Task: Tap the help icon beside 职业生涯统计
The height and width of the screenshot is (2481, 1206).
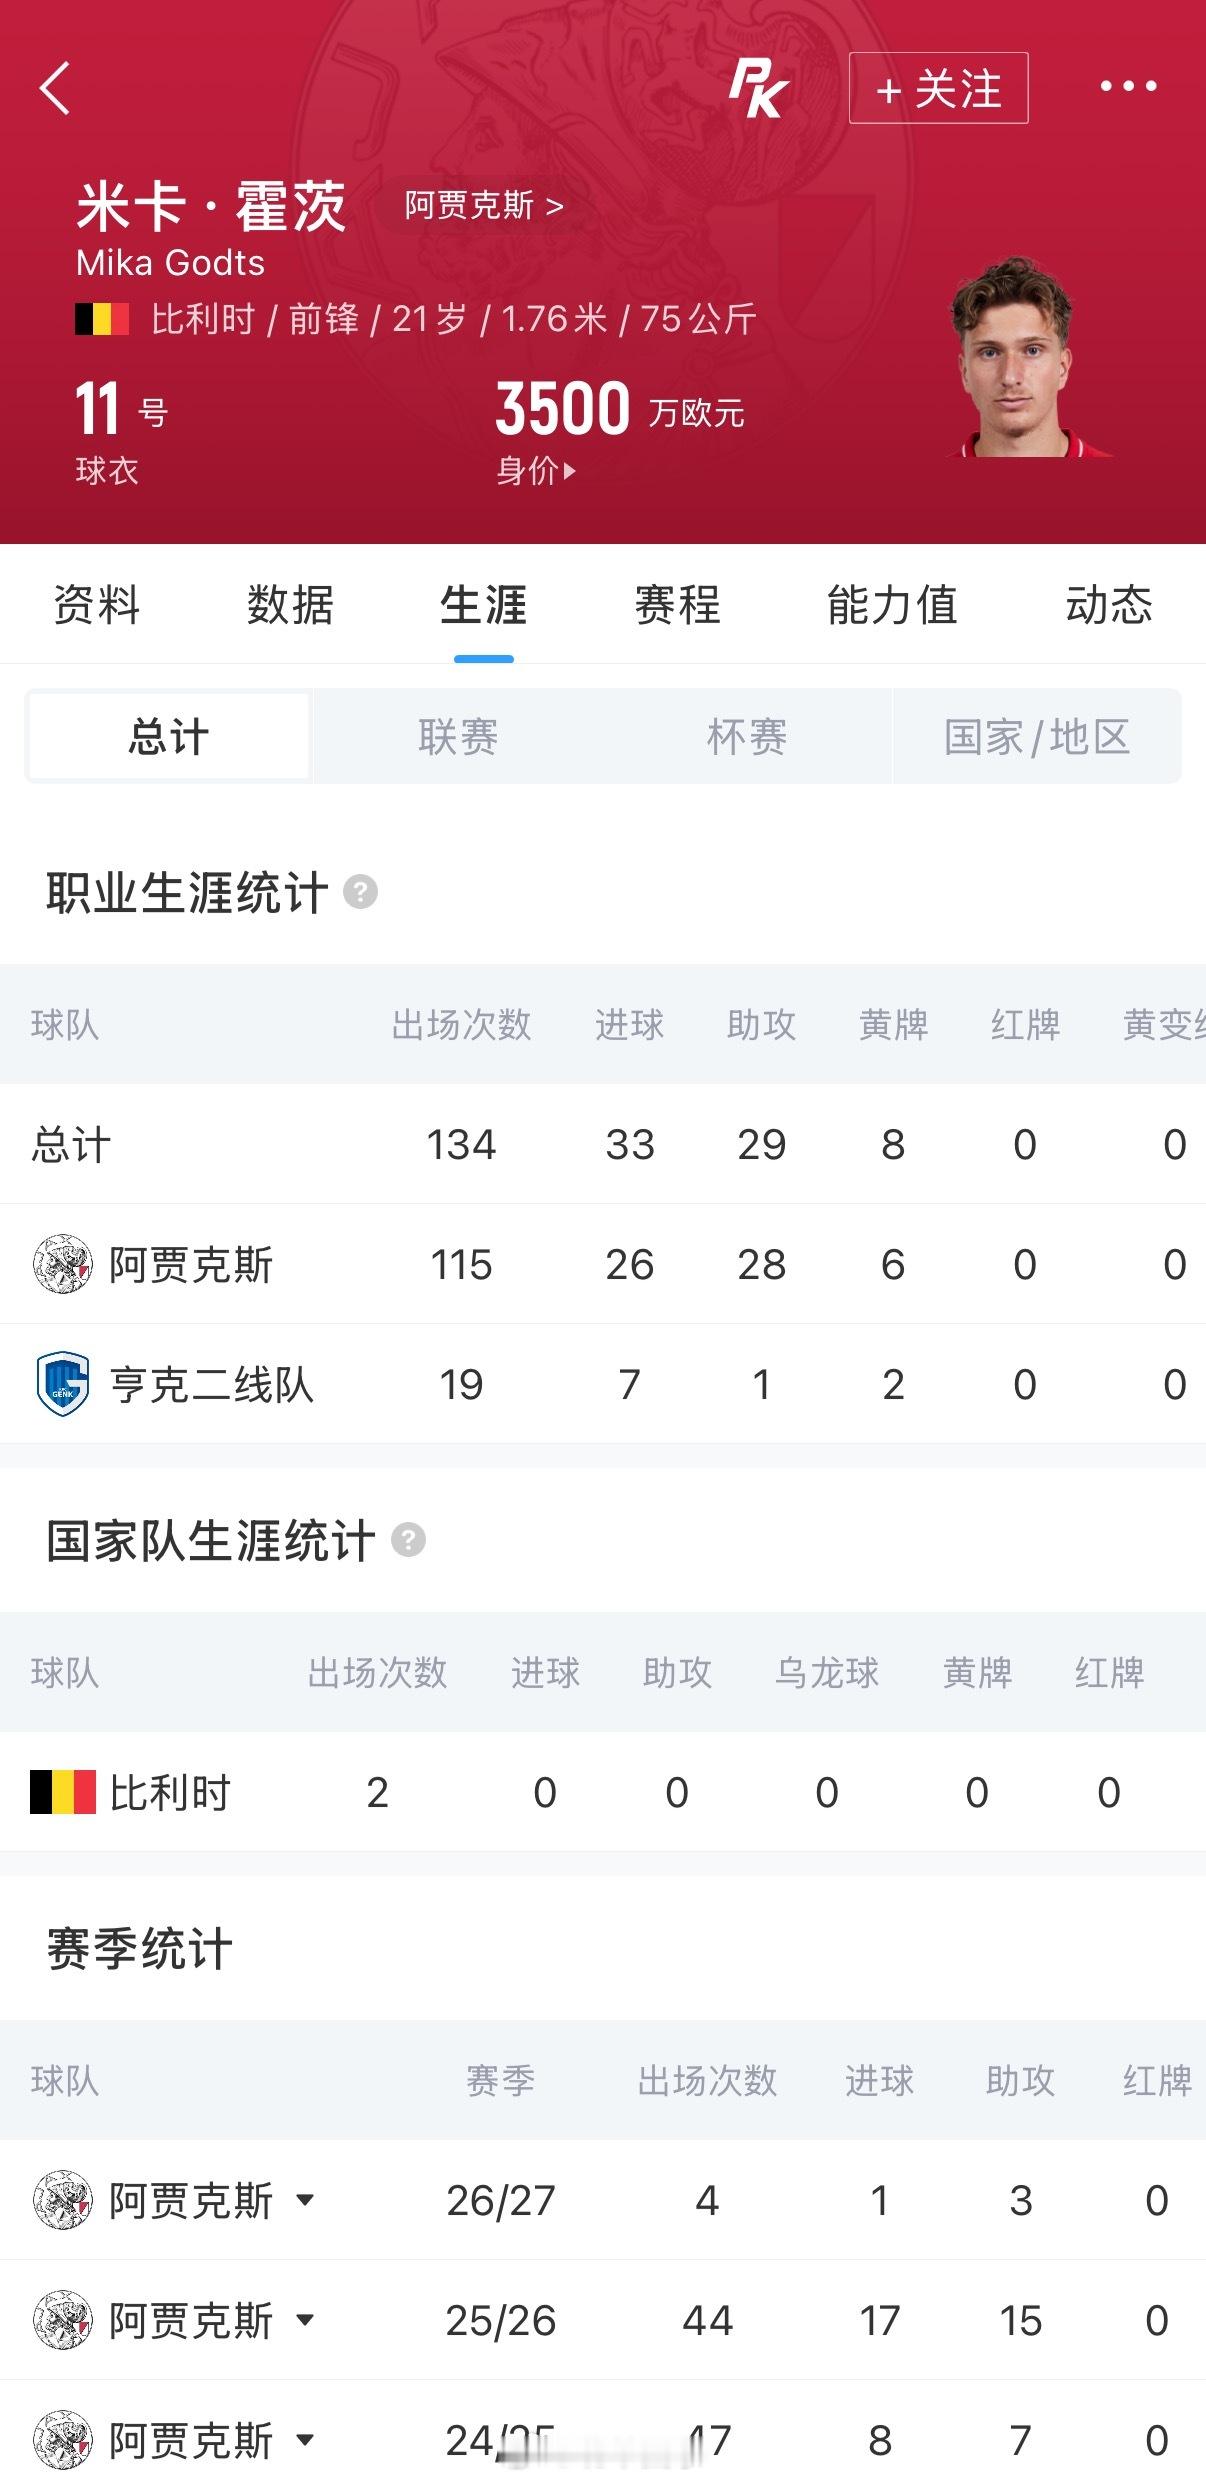Action: pyautogui.click(x=361, y=891)
